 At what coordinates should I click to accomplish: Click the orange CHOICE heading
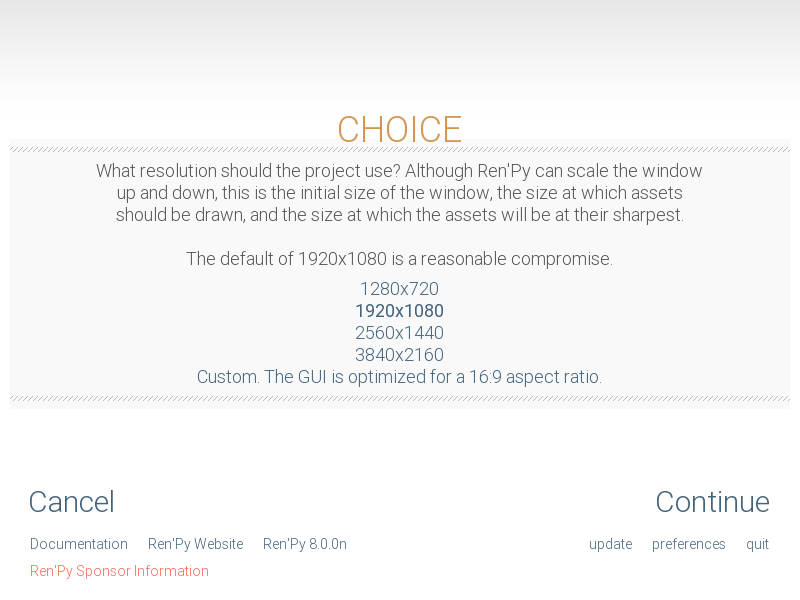click(x=399, y=129)
